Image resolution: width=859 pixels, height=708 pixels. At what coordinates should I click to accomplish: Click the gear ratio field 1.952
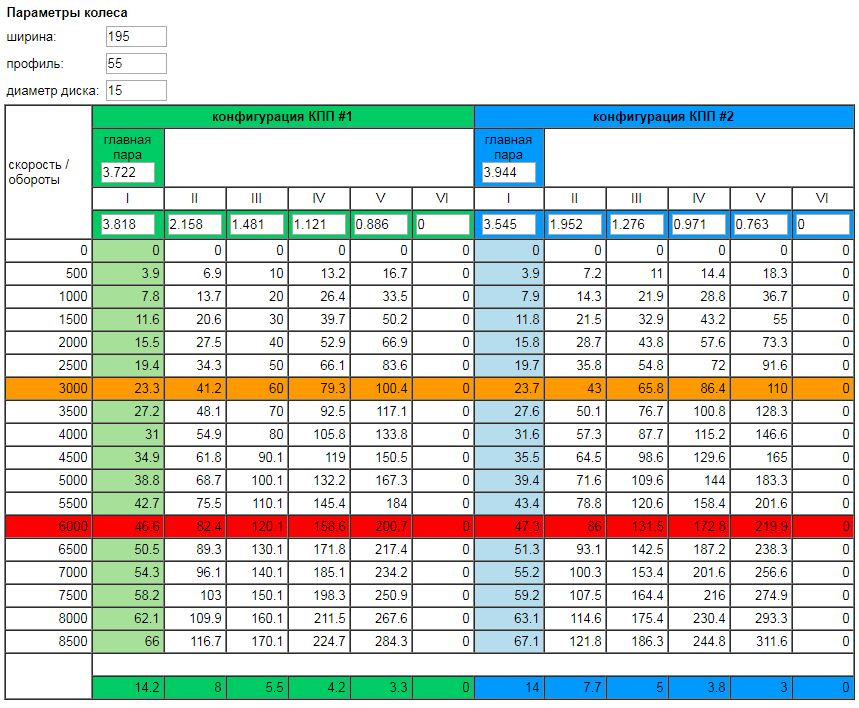pos(575,225)
